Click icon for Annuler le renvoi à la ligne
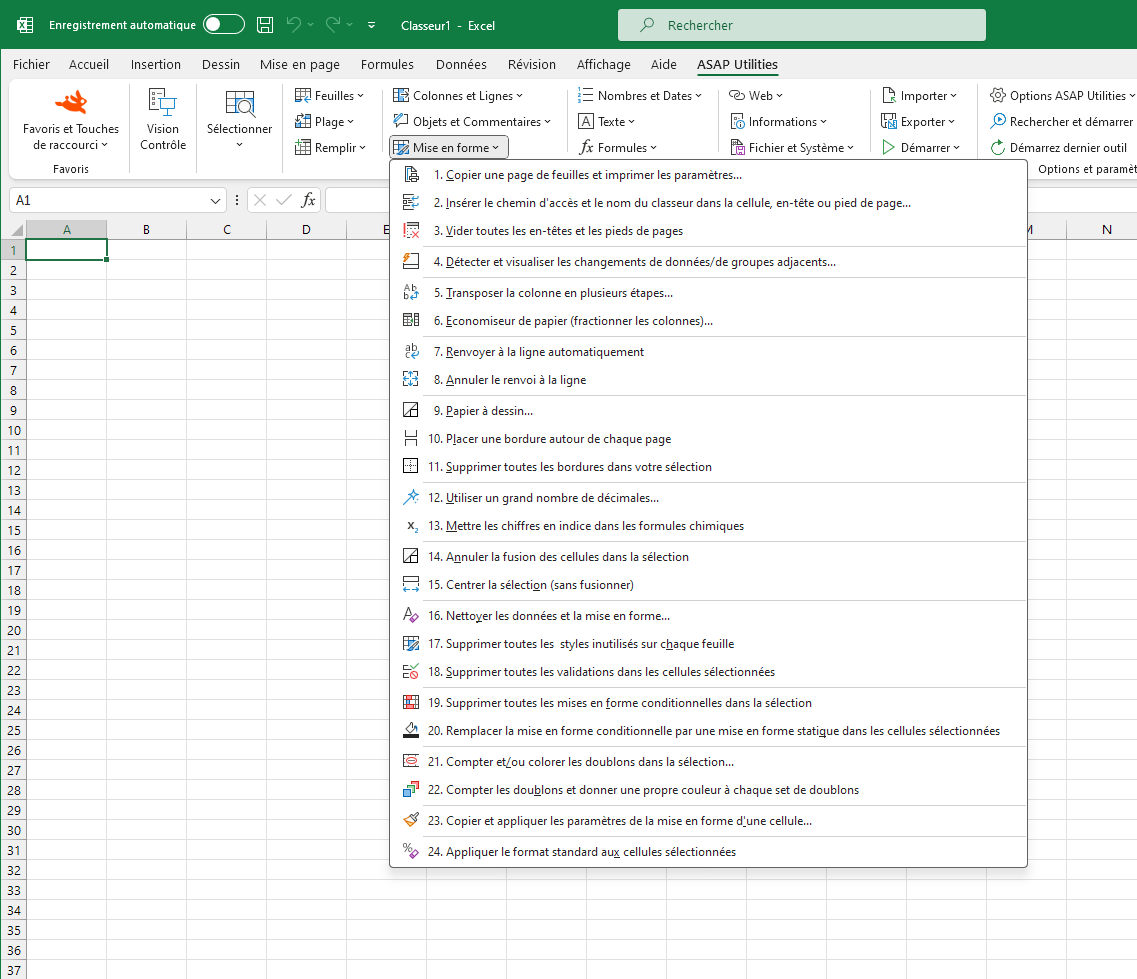 click(x=411, y=379)
